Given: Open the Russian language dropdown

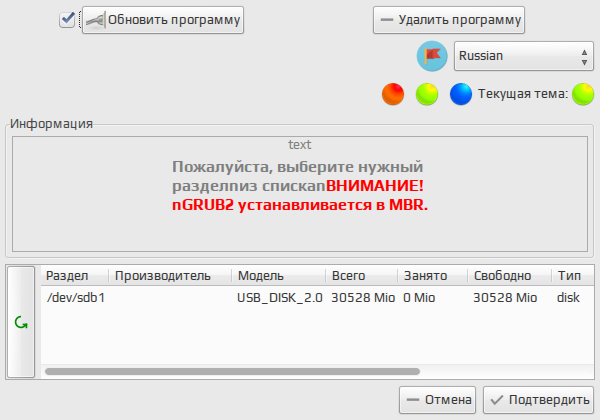Looking at the screenshot, I should point(523,56).
